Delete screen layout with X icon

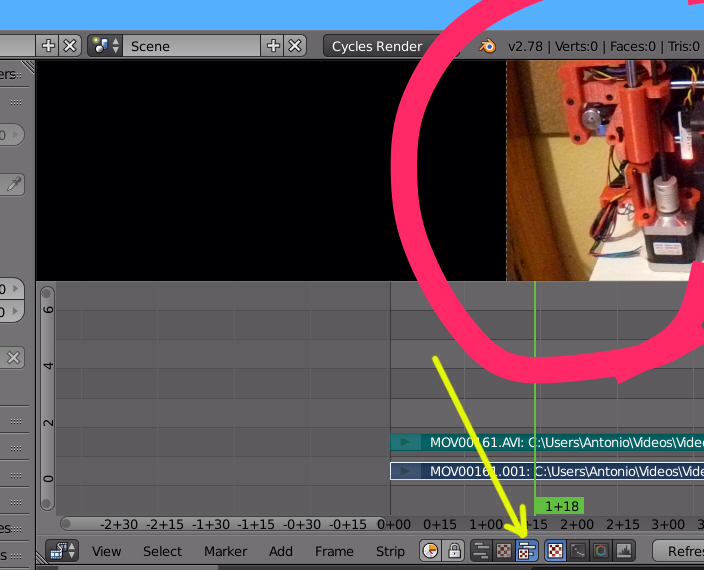[70, 46]
